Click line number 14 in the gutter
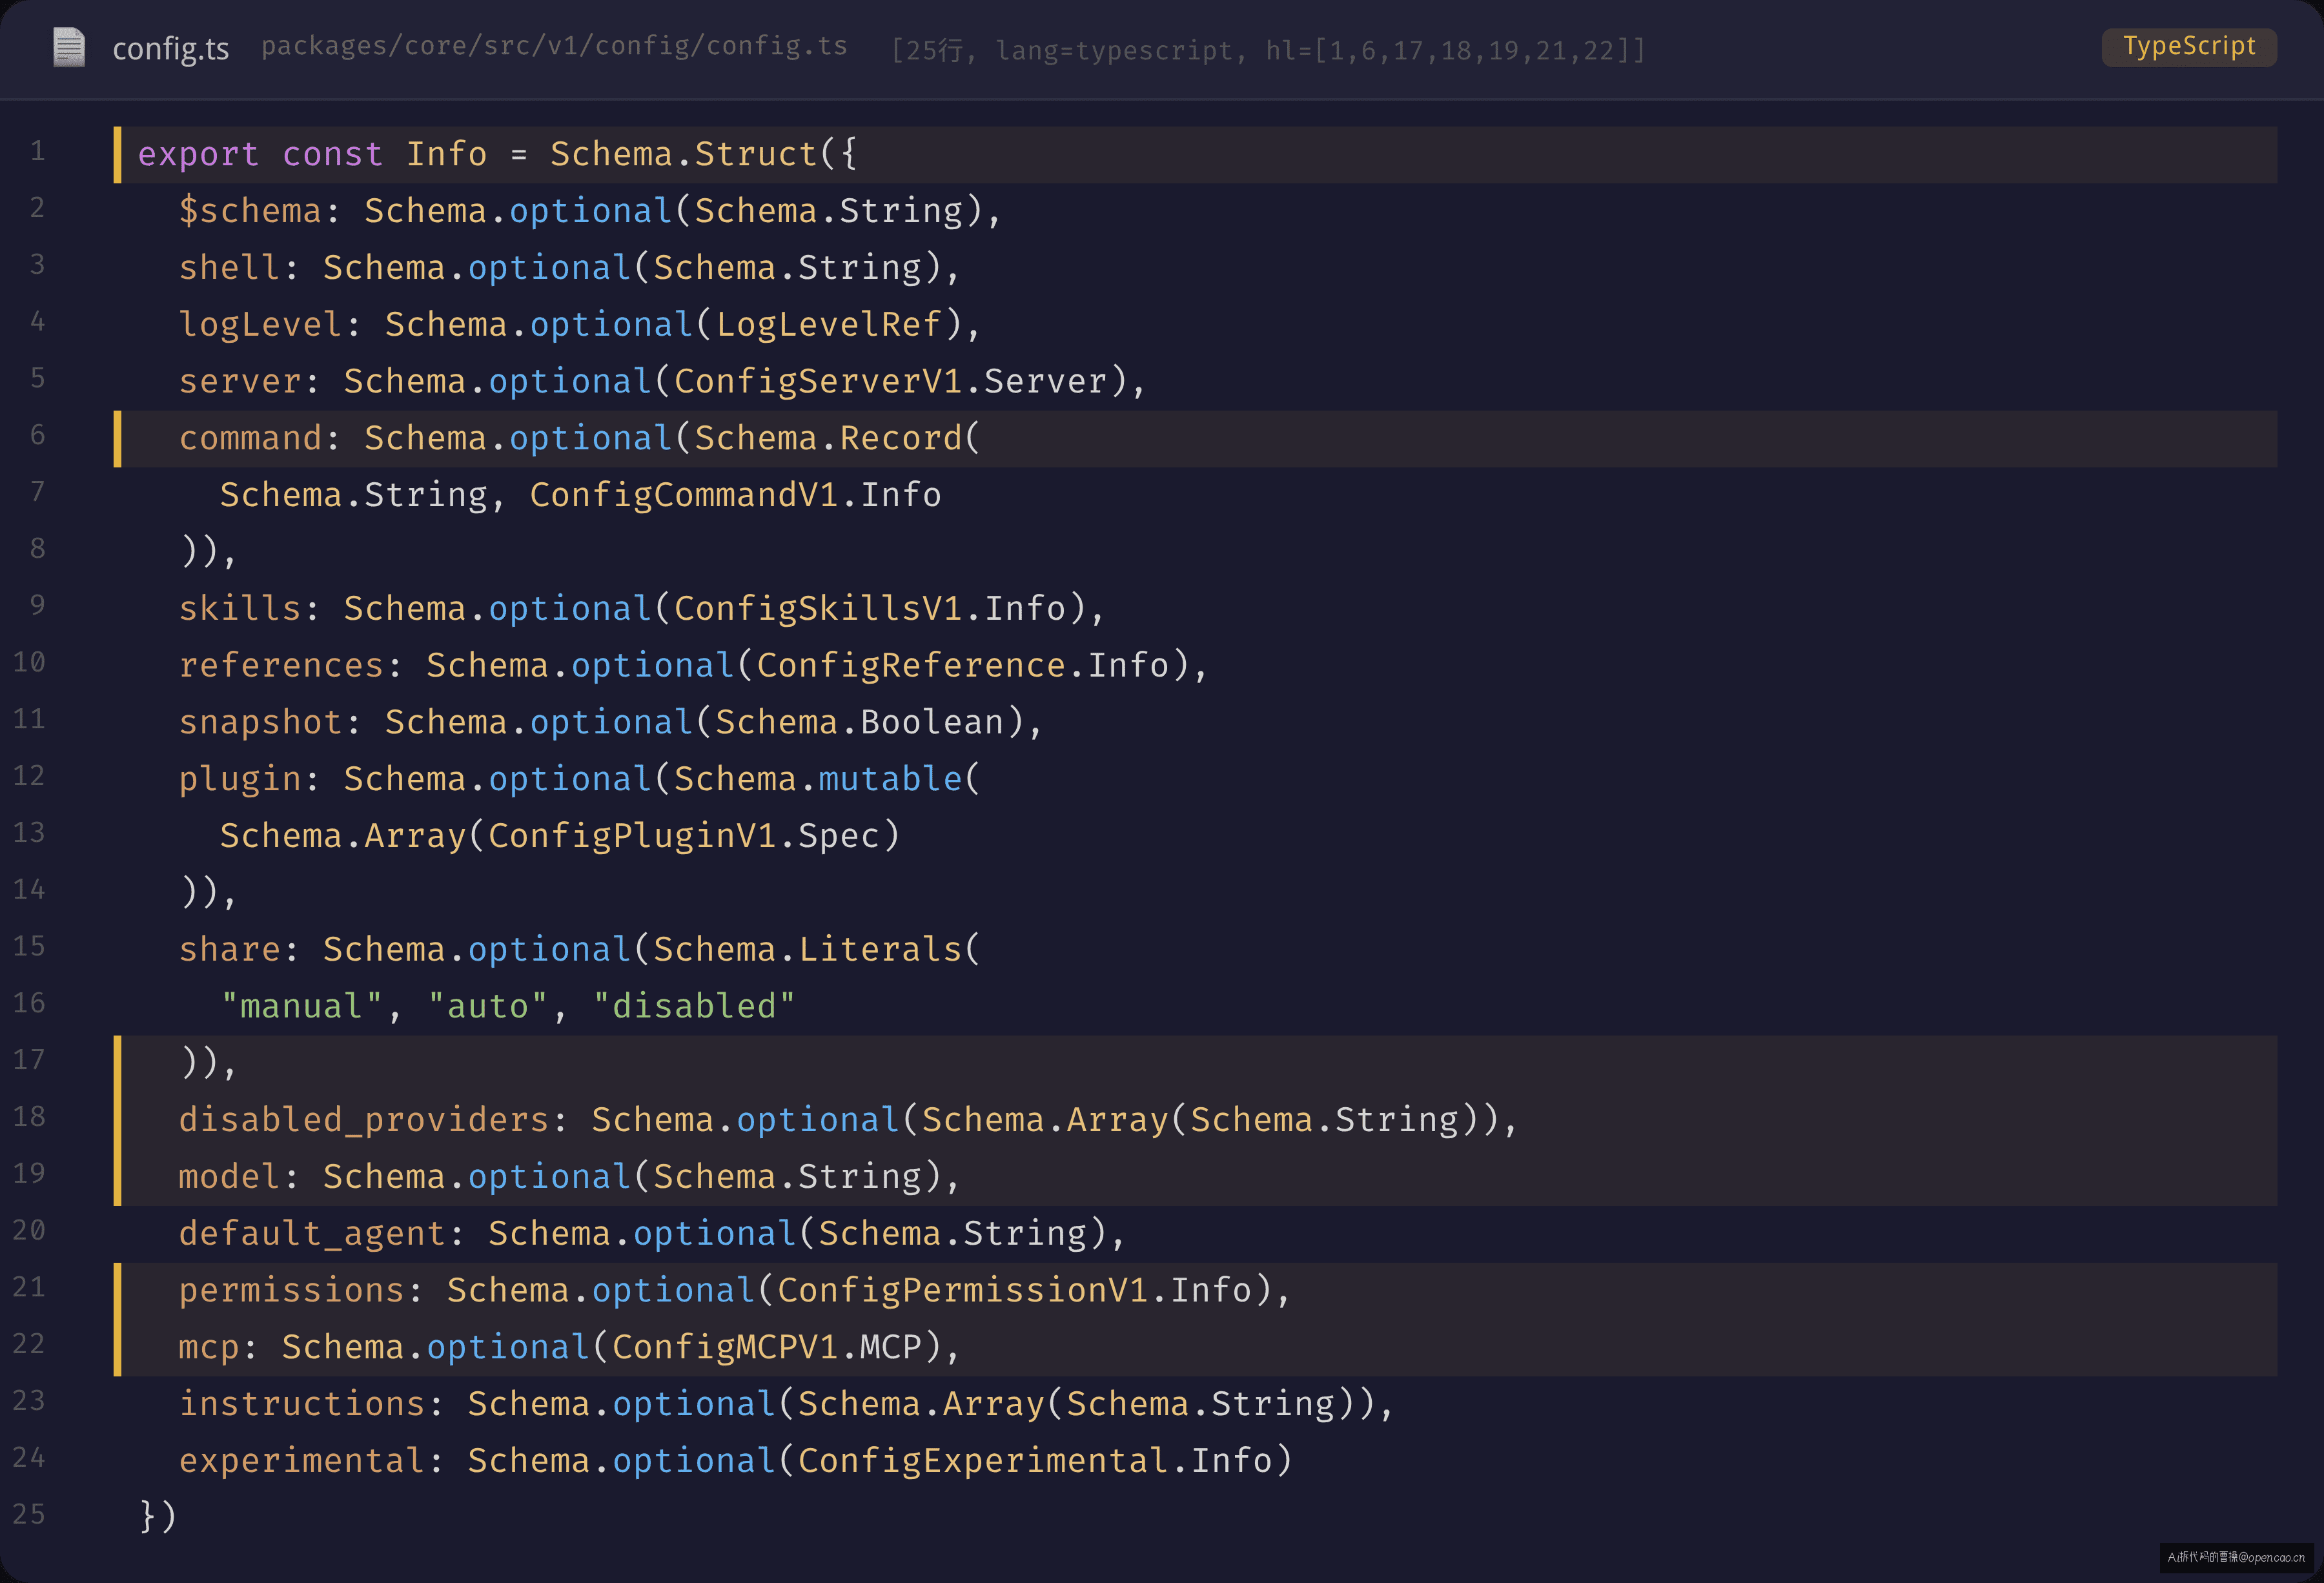The width and height of the screenshot is (2324, 1583). click(x=29, y=889)
